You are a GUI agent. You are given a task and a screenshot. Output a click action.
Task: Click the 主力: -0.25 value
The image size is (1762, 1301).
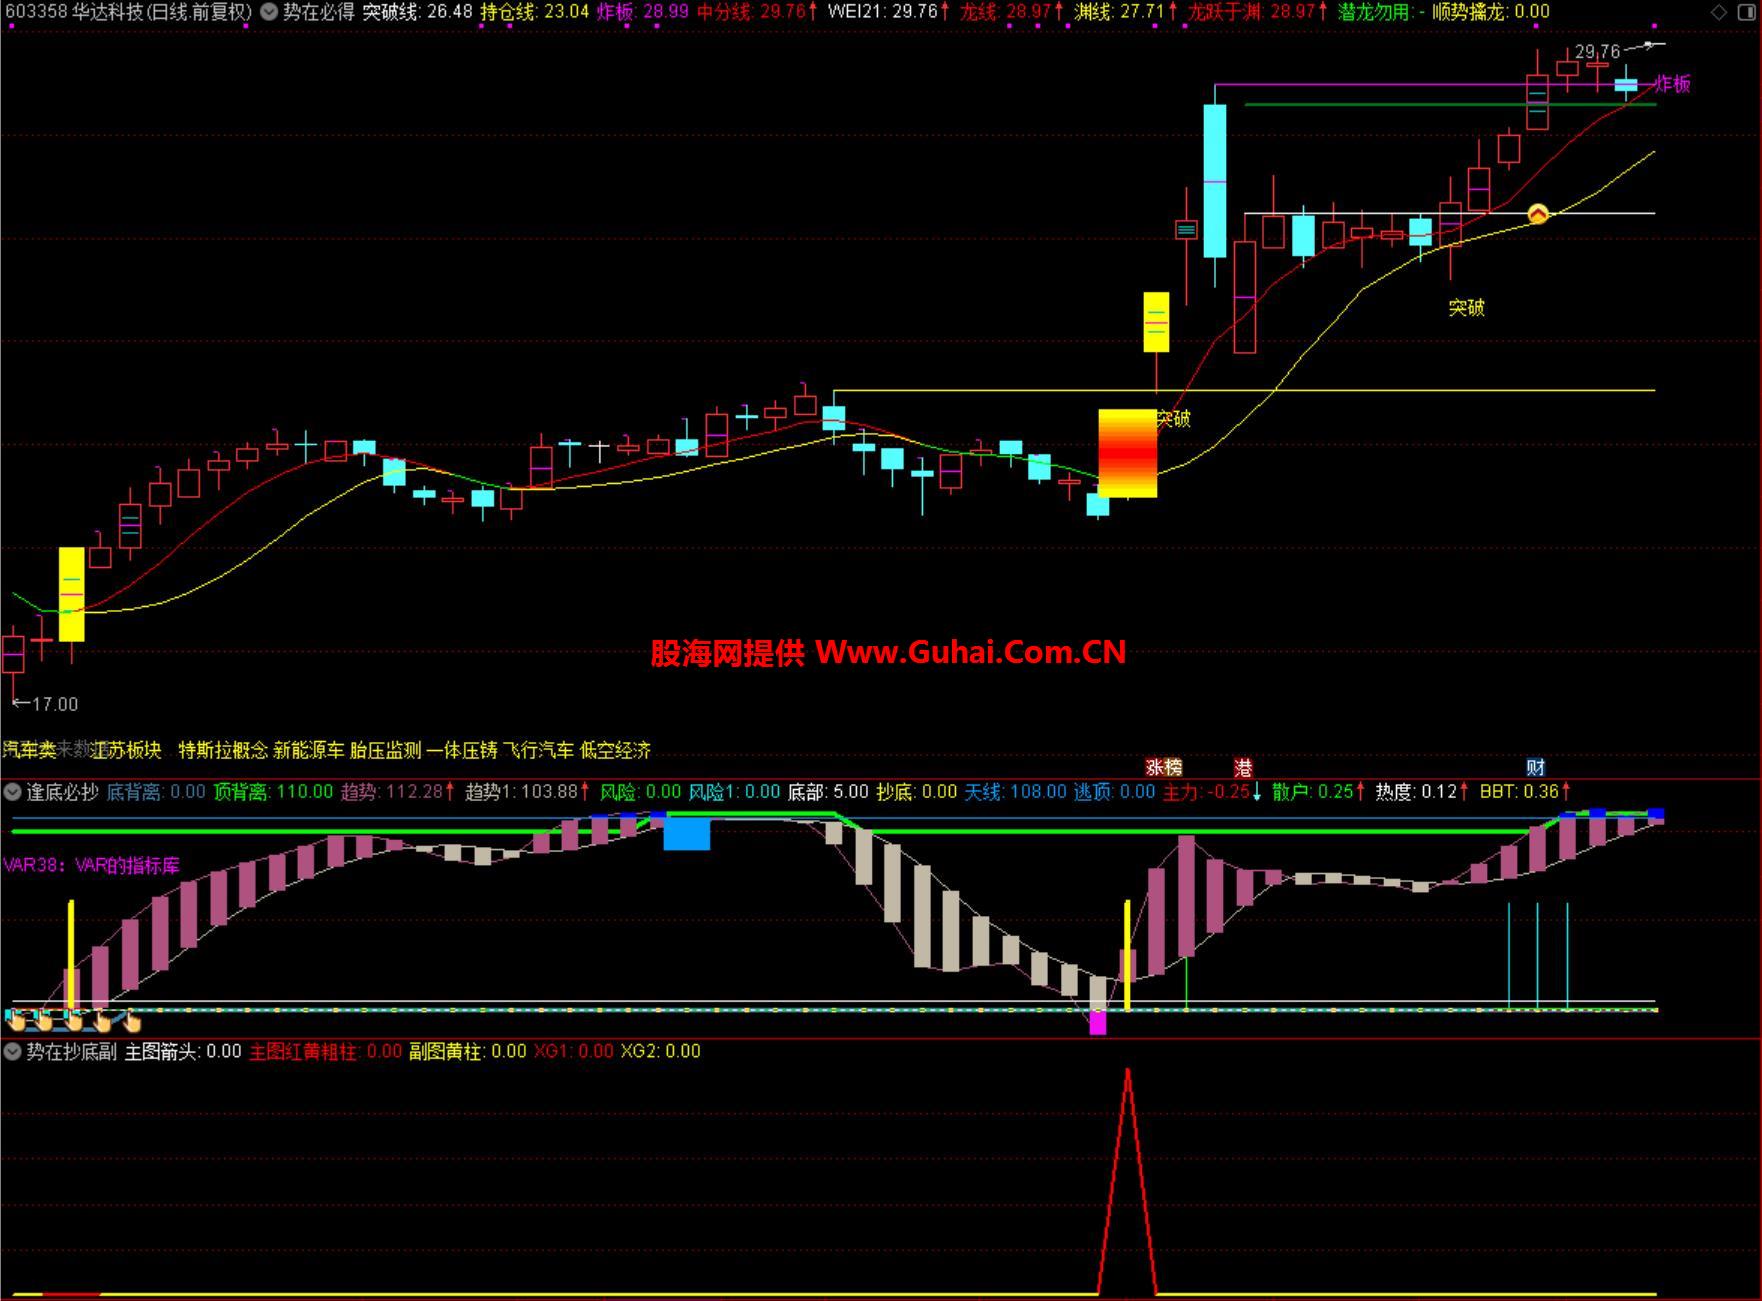coord(1212,792)
